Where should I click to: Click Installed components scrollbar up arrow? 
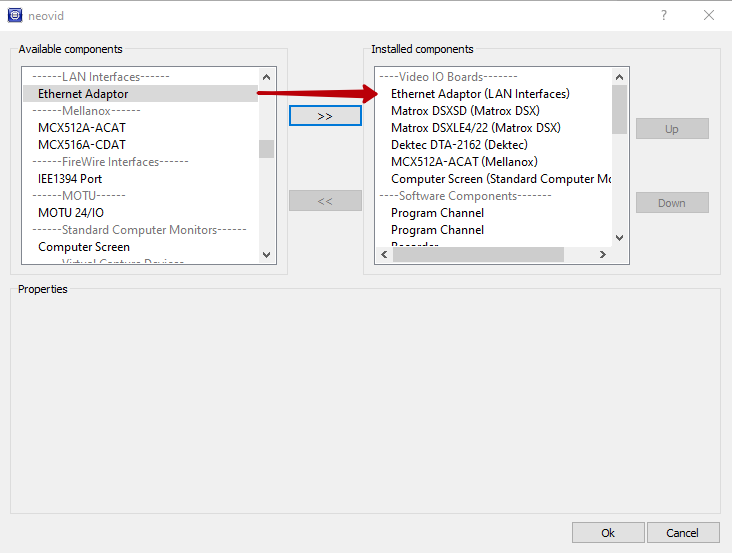(x=619, y=77)
